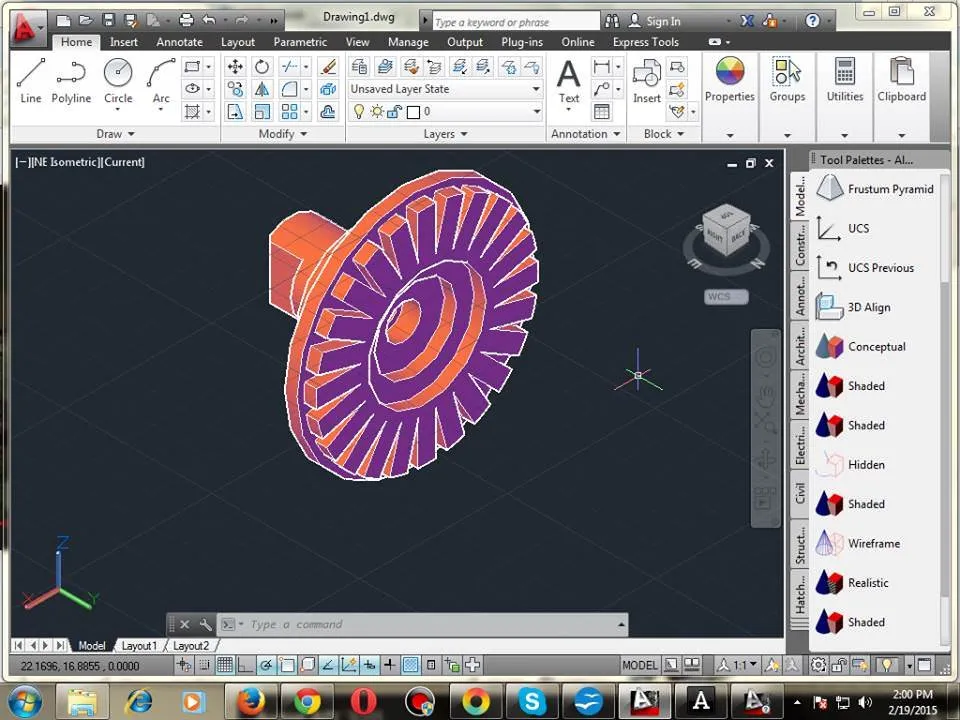This screenshot has height=720, width=960.
Task: Click the Save icon in quick access toolbar
Action: coord(108,20)
